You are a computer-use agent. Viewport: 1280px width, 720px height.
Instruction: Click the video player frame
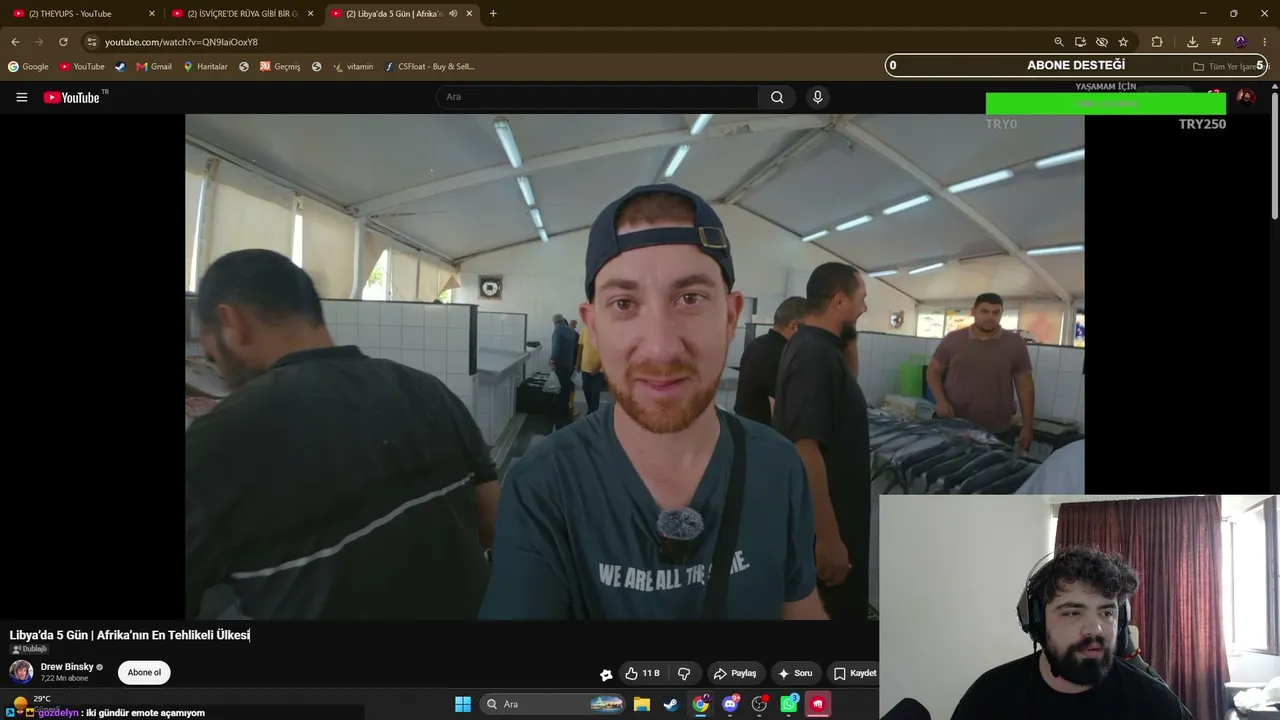point(634,366)
